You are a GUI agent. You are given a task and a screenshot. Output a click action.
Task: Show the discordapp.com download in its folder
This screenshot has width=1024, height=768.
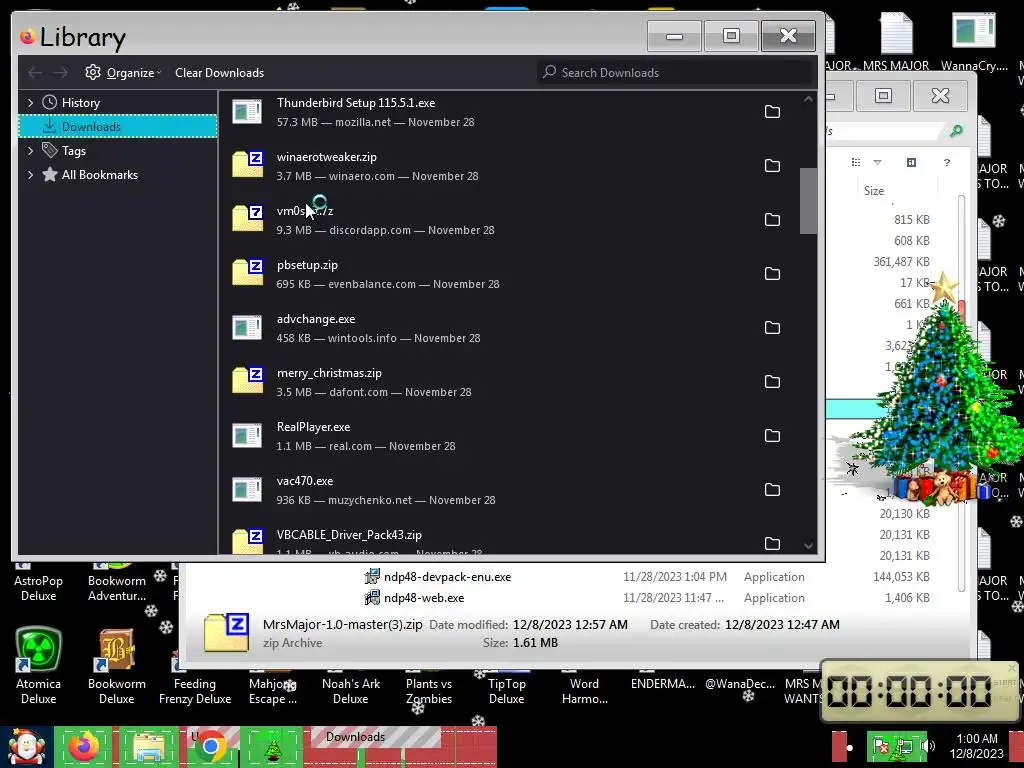pos(772,219)
